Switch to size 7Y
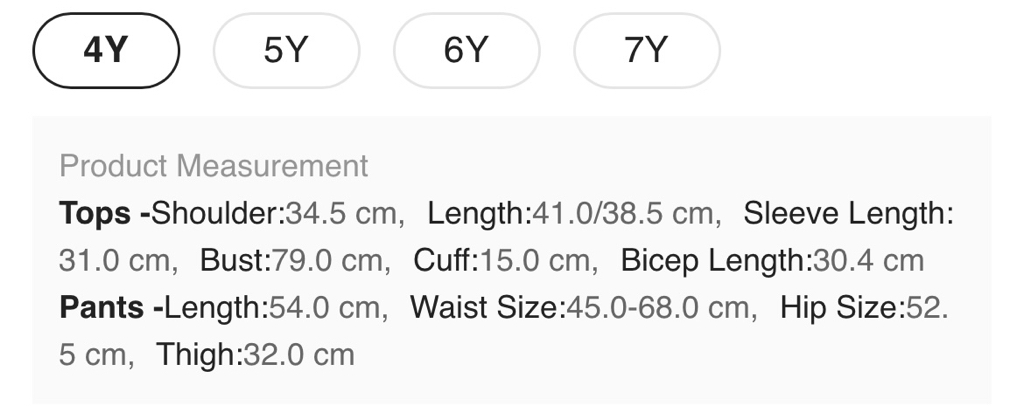1024x406 pixels. [646, 50]
